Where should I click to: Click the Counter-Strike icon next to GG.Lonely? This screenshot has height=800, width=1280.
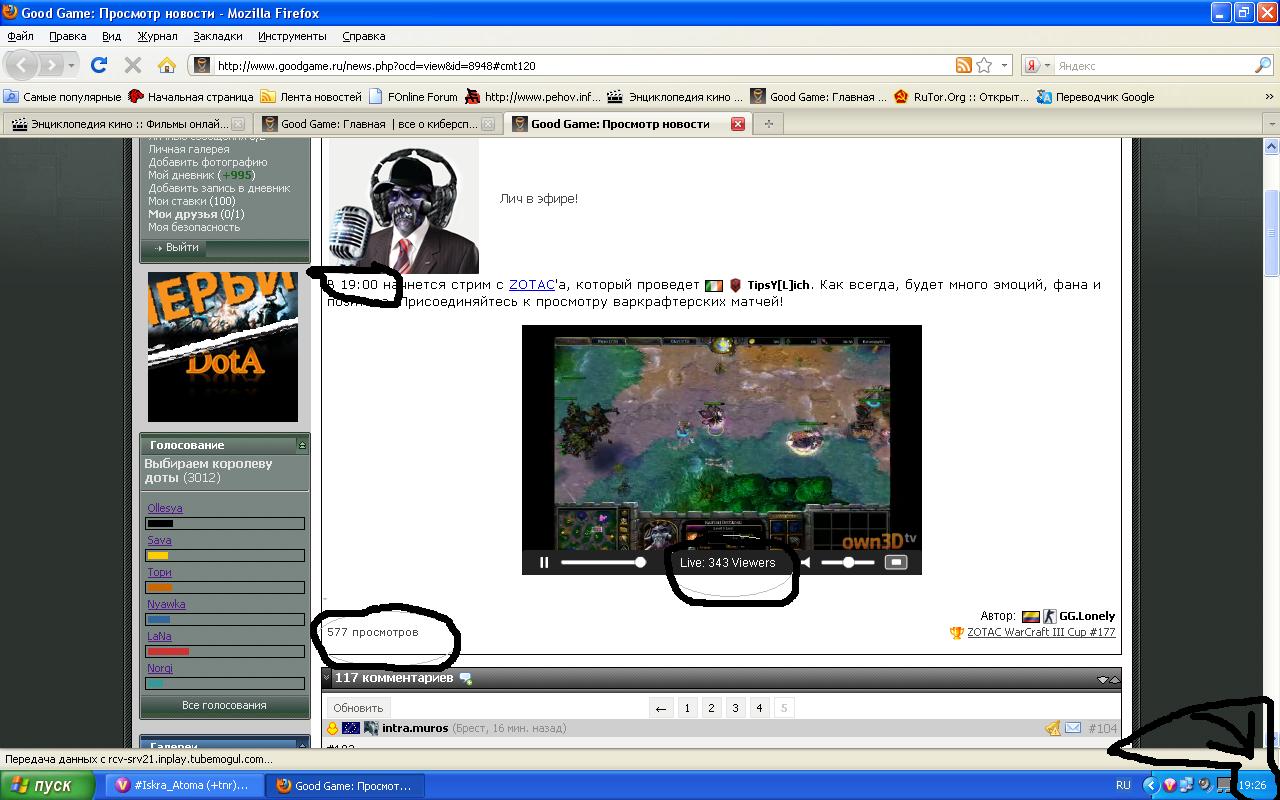click(x=1049, y=616)
